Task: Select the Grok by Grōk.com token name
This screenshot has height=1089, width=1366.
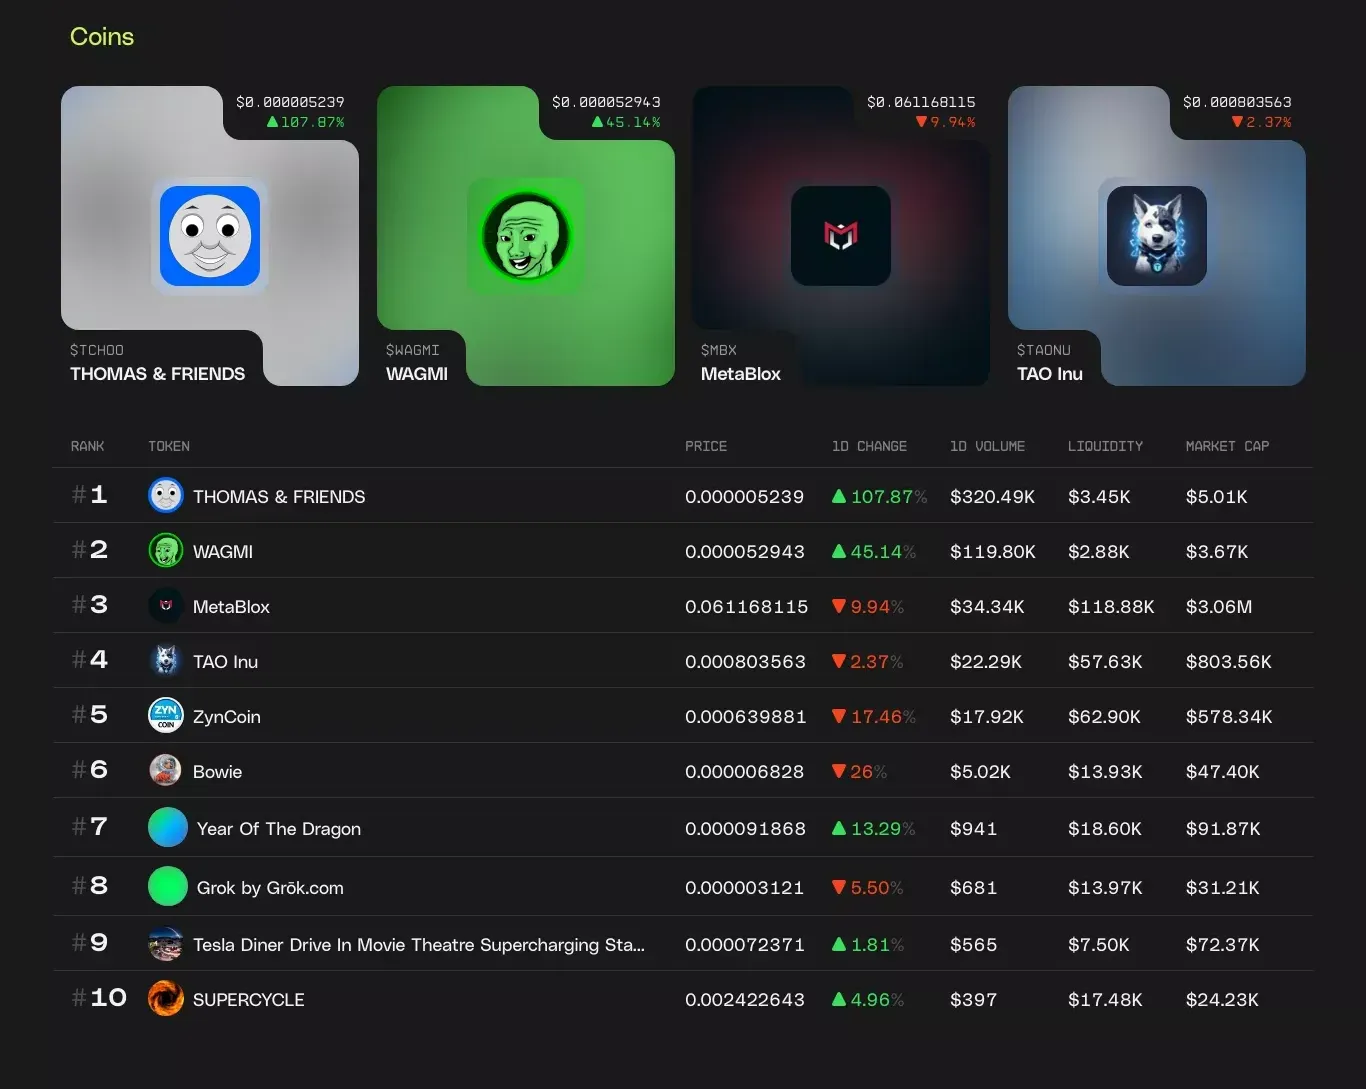Action: point(270,888)
